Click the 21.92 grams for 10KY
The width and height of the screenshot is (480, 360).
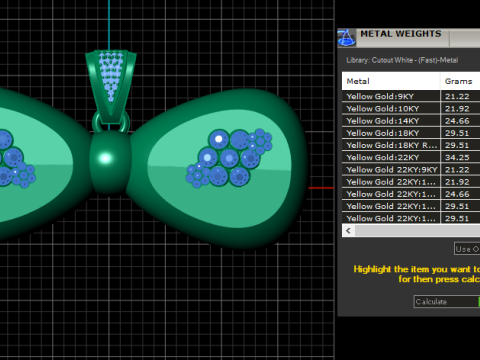coord(457,109)
